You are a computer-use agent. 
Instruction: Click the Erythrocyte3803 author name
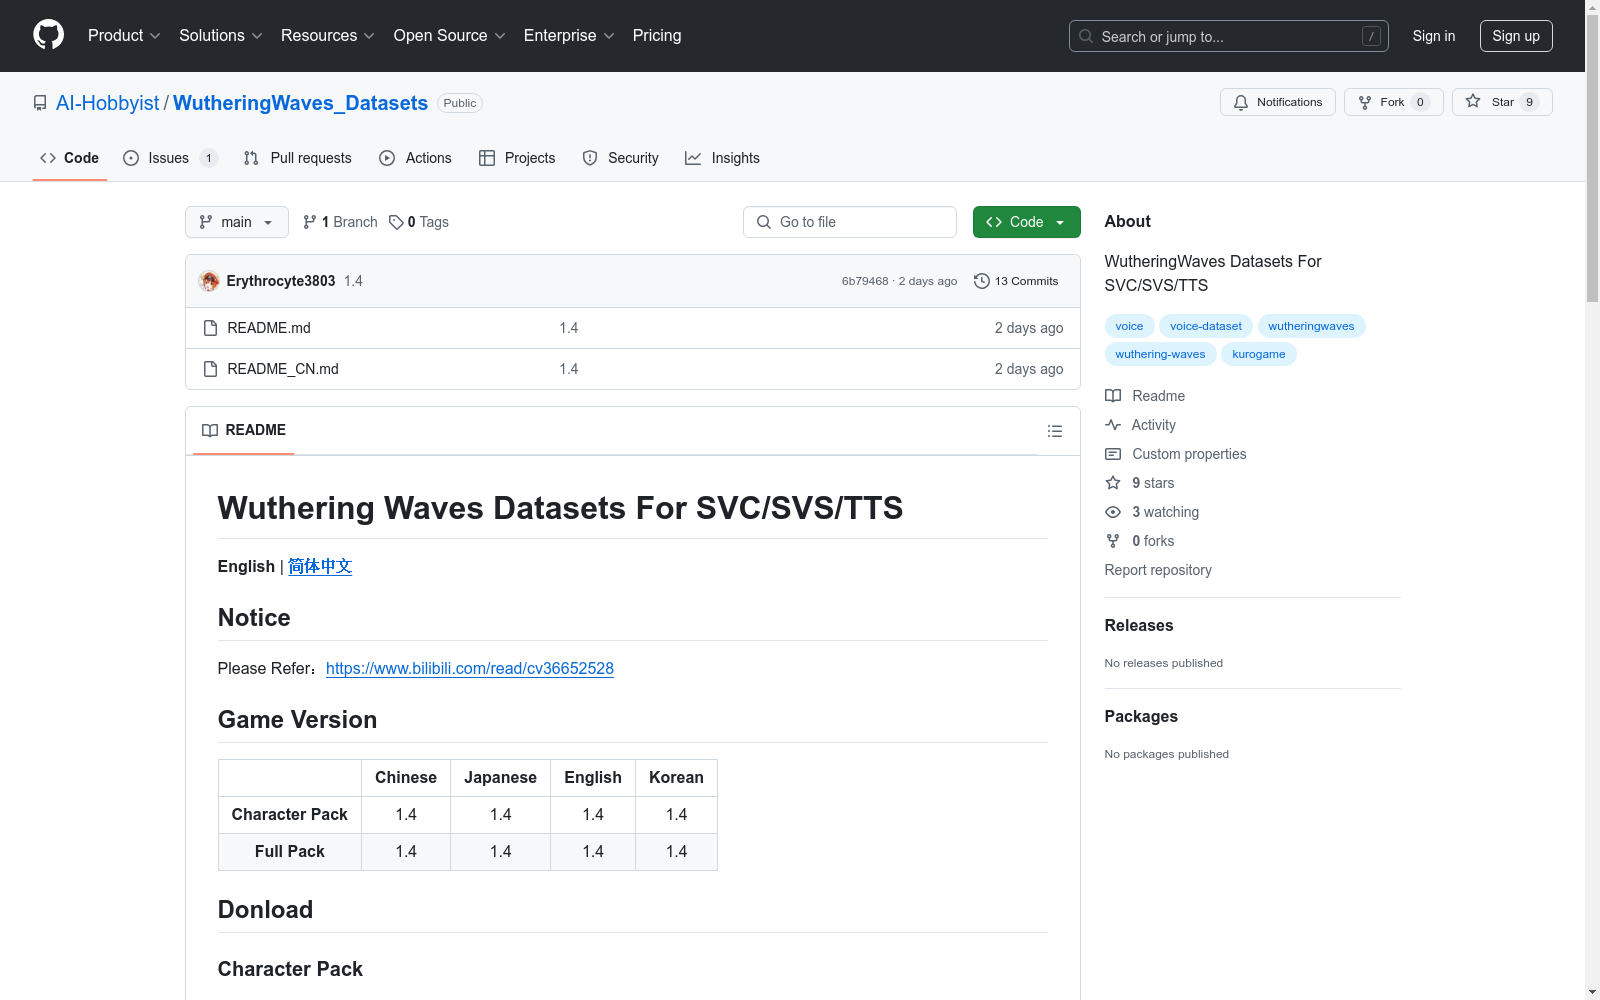pyautogui.click(x=281, y=281)
